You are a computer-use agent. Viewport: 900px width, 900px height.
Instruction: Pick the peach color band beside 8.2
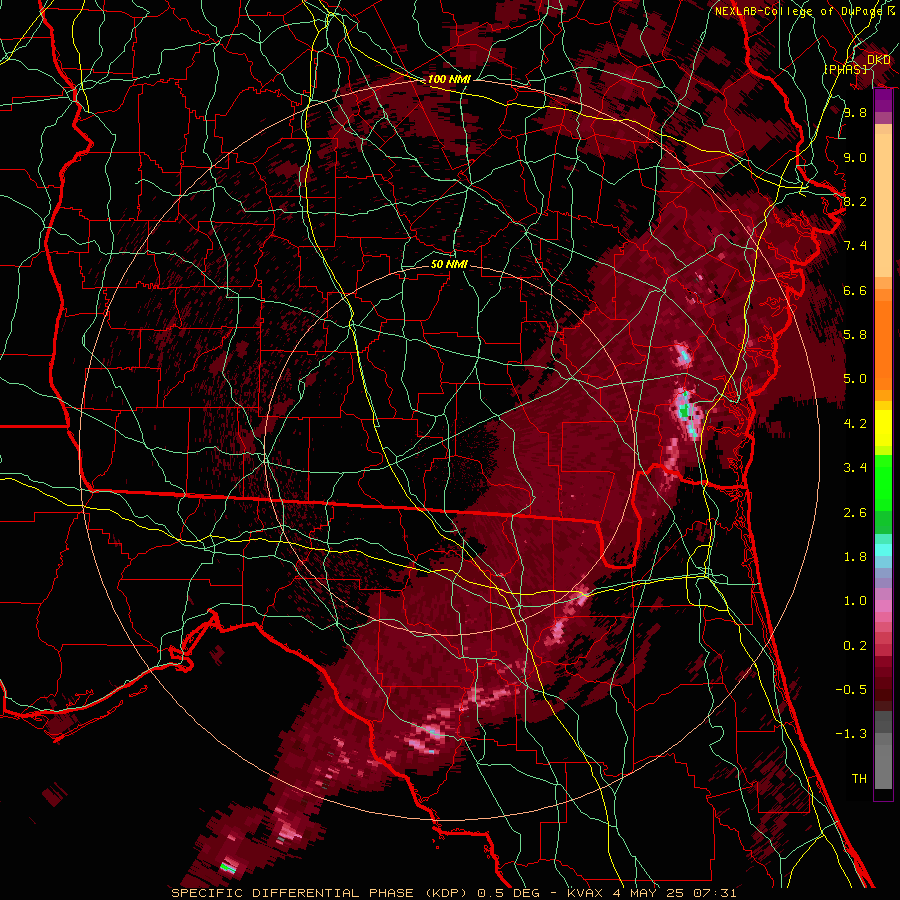[x=883, y=205]
